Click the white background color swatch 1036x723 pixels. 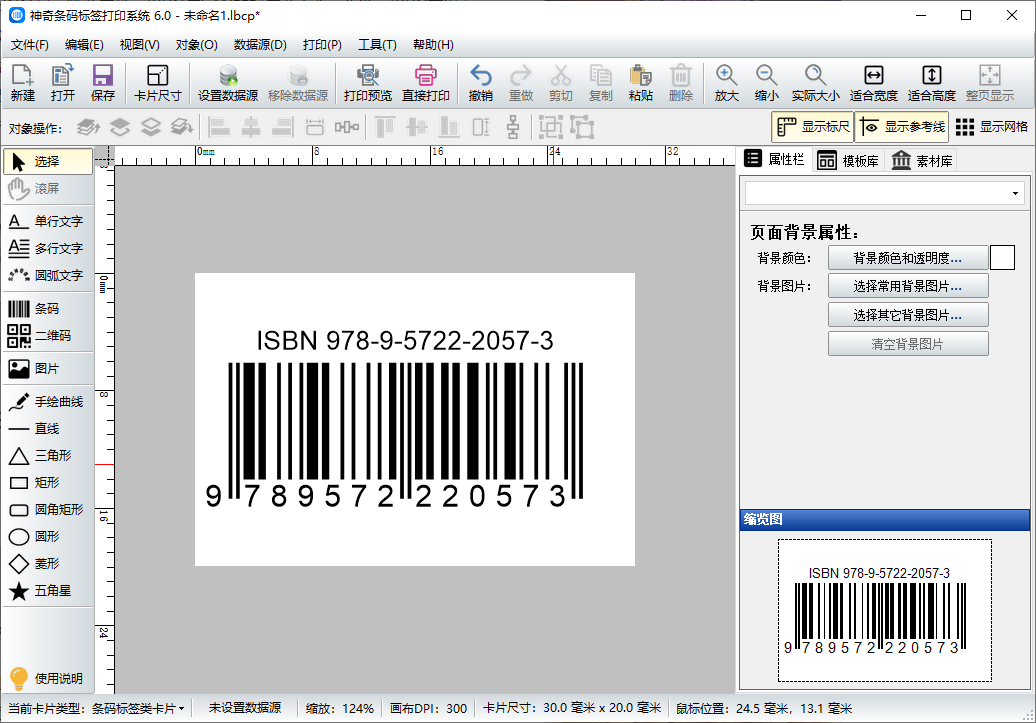pos(1002,257)
